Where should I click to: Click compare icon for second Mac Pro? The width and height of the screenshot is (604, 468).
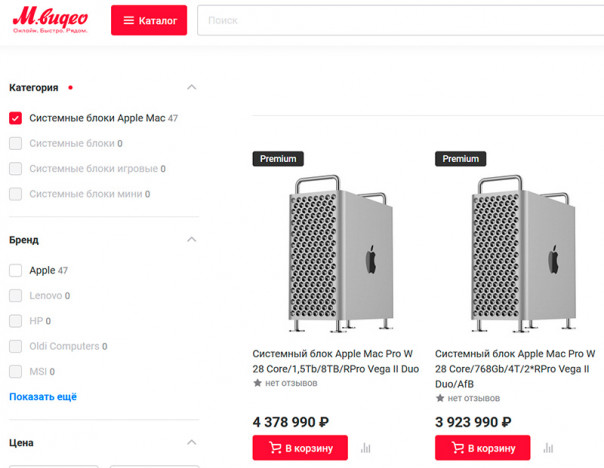(x=548, y=448)
